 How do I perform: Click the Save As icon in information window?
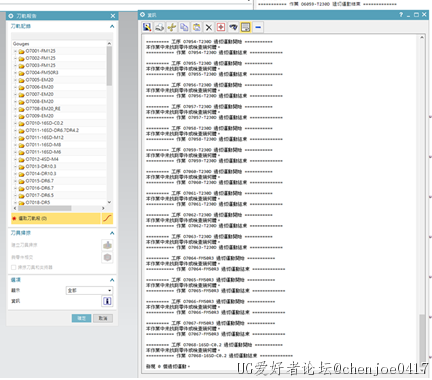[x=147, y=27]
